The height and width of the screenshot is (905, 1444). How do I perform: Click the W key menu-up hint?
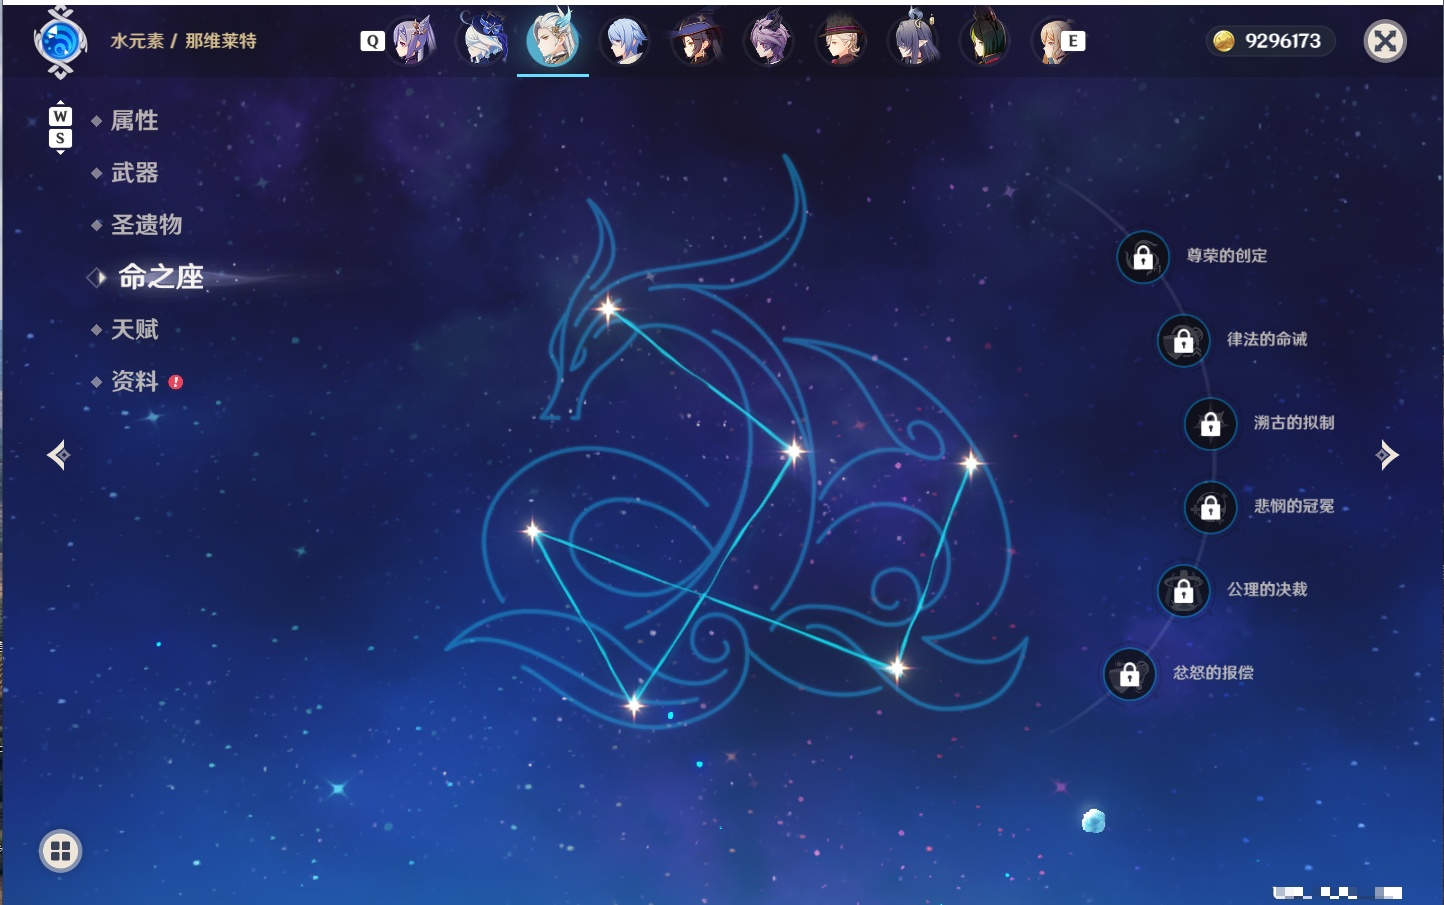[60, 116]
